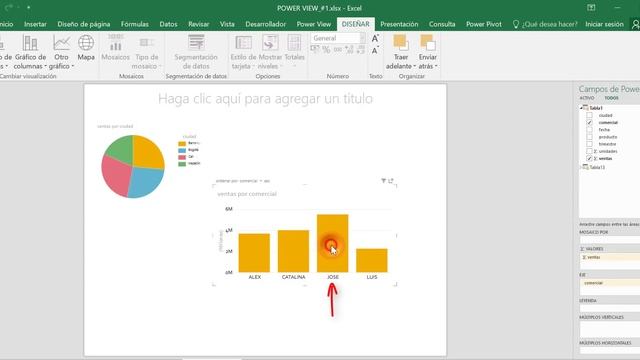The image size is (640, 360).
Task: Open the Otro gráfico chart menu
Action: click(x=61, y=52)
